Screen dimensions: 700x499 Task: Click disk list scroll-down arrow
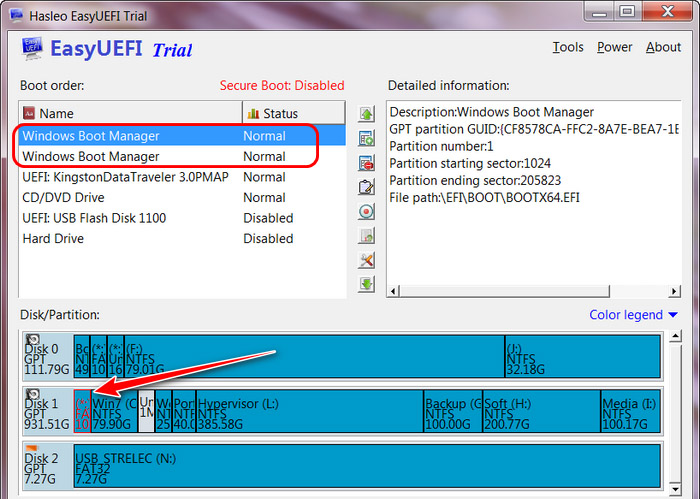675,489
